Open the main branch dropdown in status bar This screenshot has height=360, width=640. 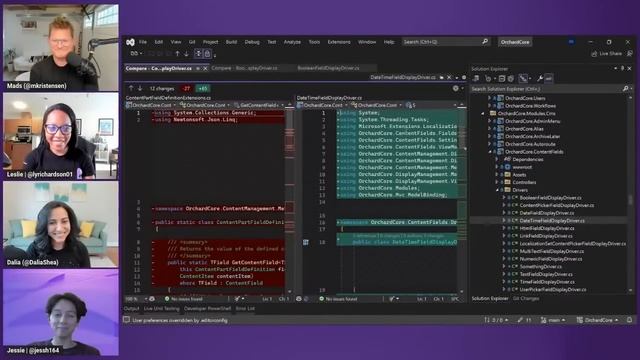coord(553,320)
